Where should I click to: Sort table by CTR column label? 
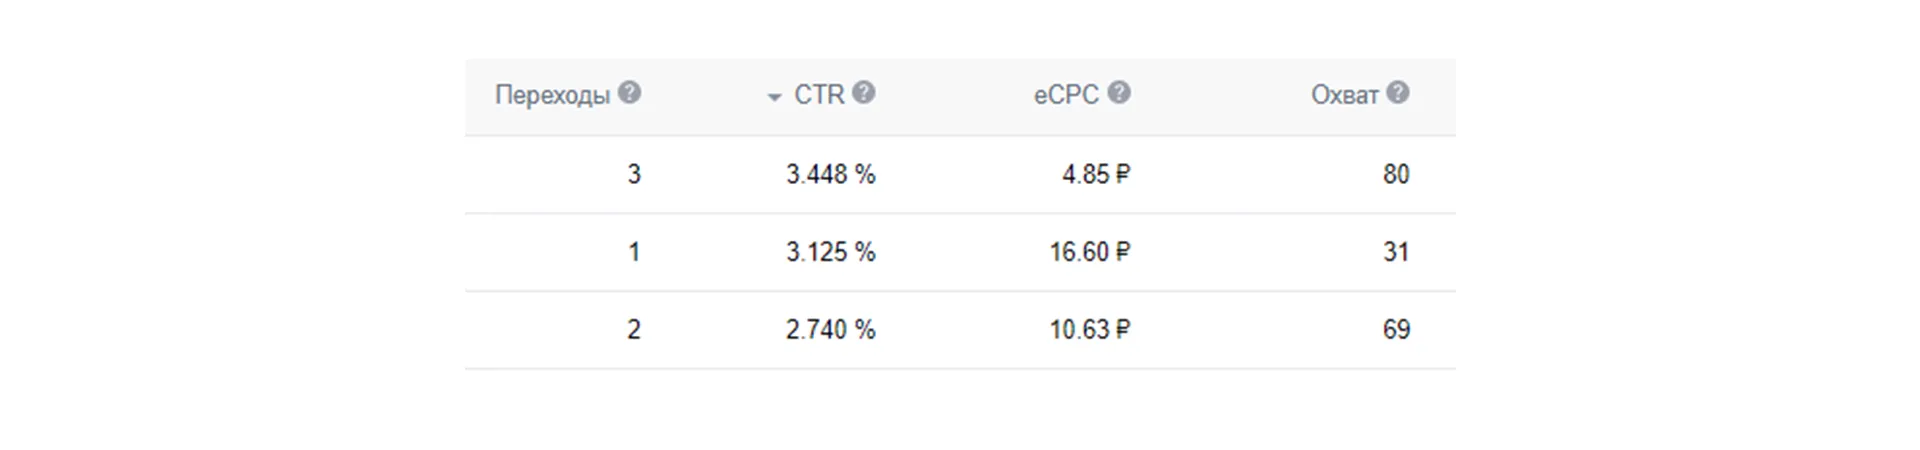[819, 95]
